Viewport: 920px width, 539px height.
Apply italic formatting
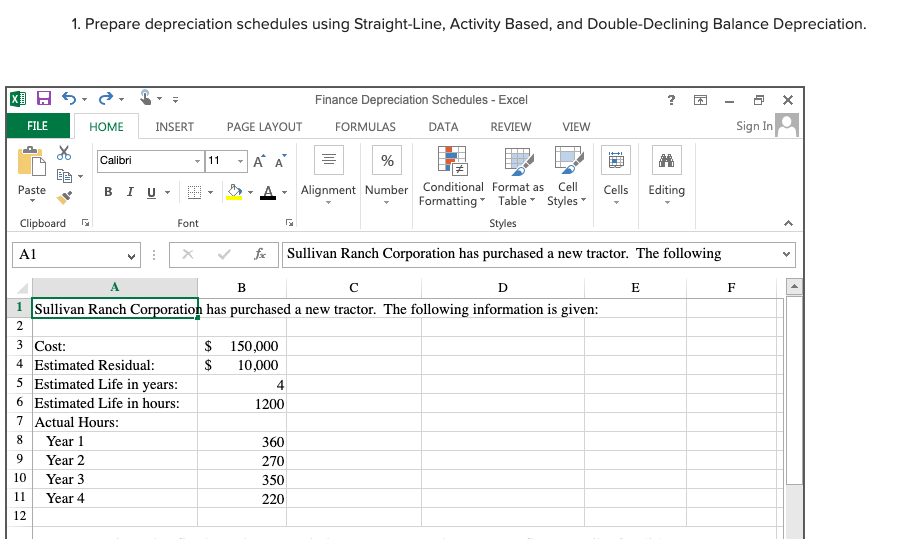point(130,192)
